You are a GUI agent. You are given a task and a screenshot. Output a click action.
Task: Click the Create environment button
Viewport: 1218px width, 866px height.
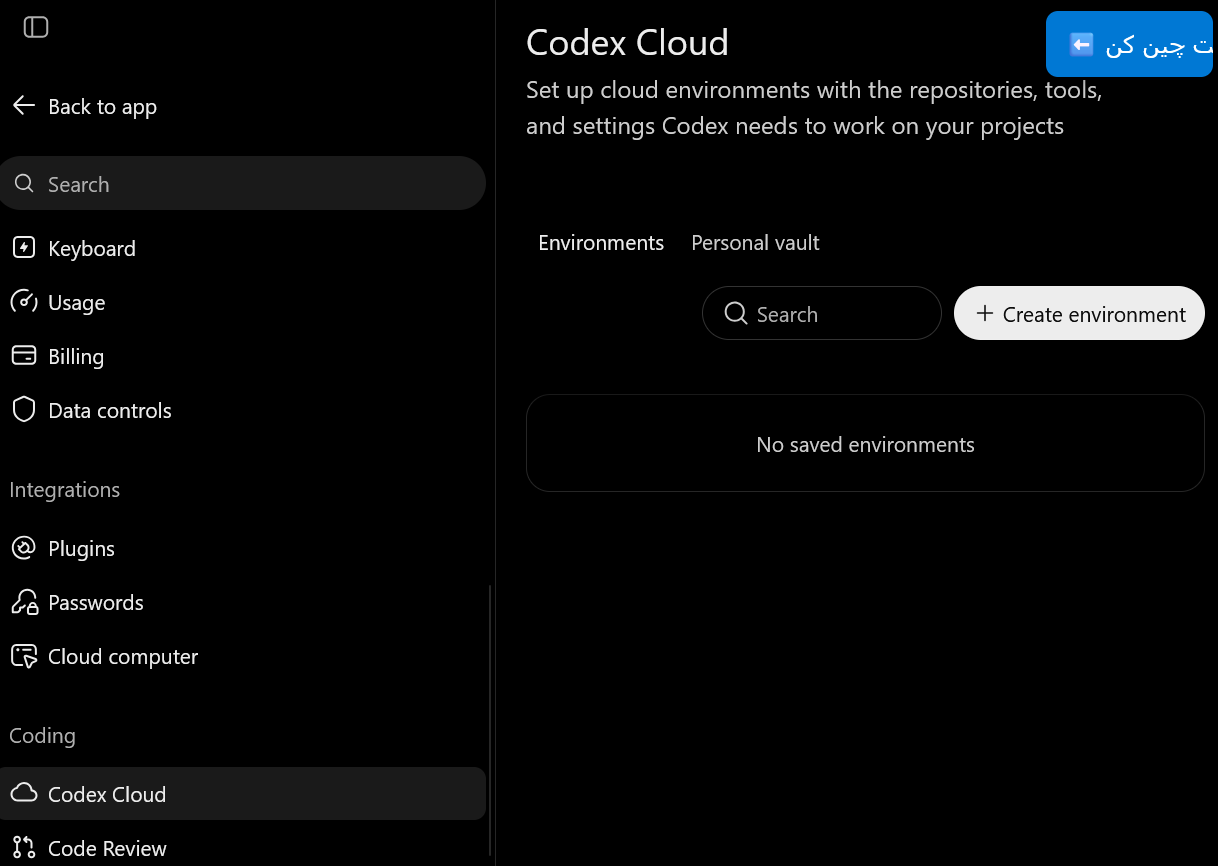click(1079, 314)
